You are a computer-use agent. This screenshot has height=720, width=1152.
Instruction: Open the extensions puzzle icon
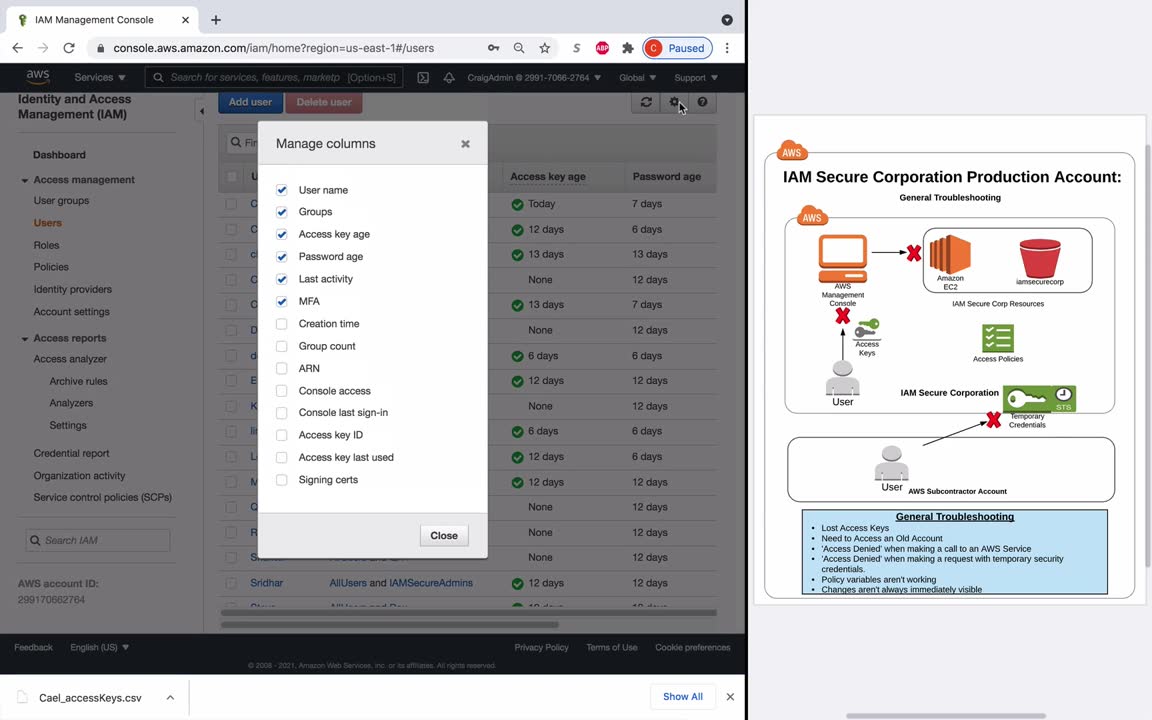627,48
